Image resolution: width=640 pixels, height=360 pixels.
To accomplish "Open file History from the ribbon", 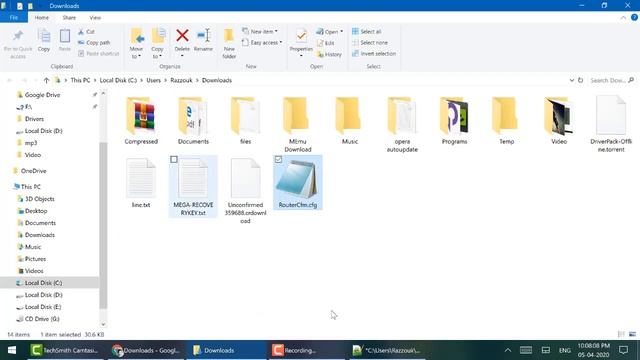I will click(x=329, y=54).
